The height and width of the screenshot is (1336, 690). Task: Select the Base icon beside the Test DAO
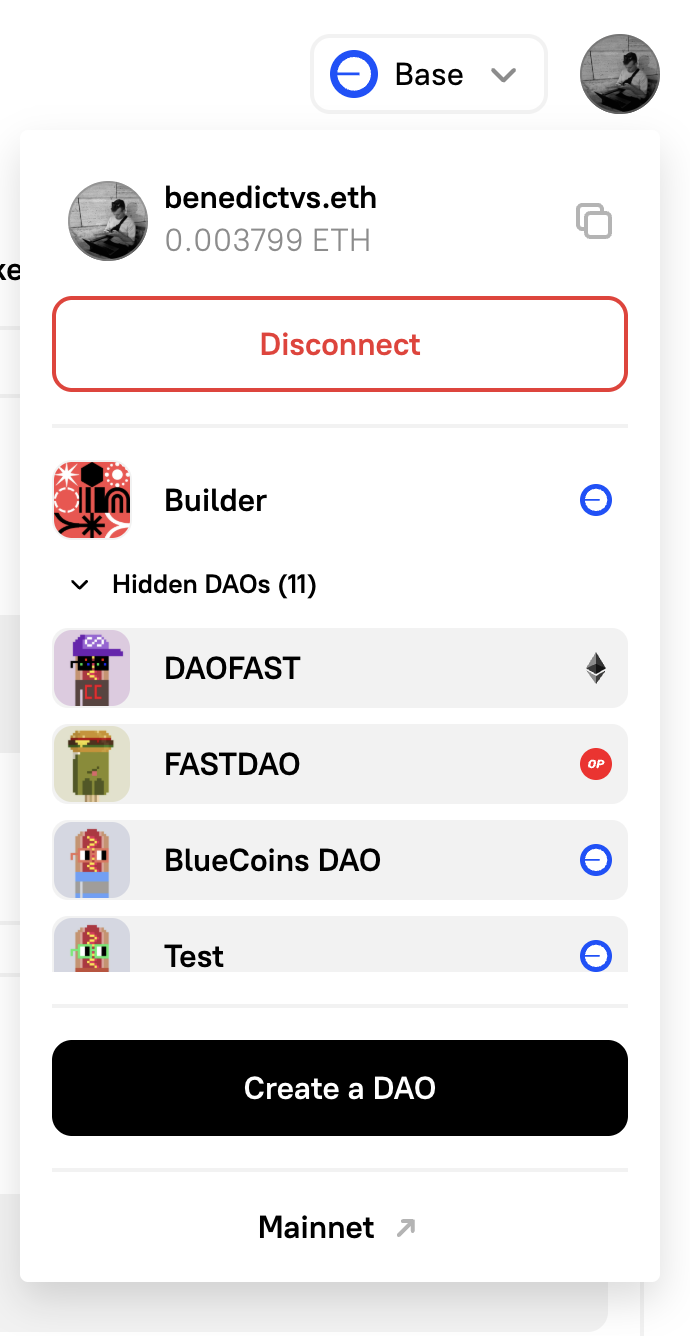click(x=595, y=956)
